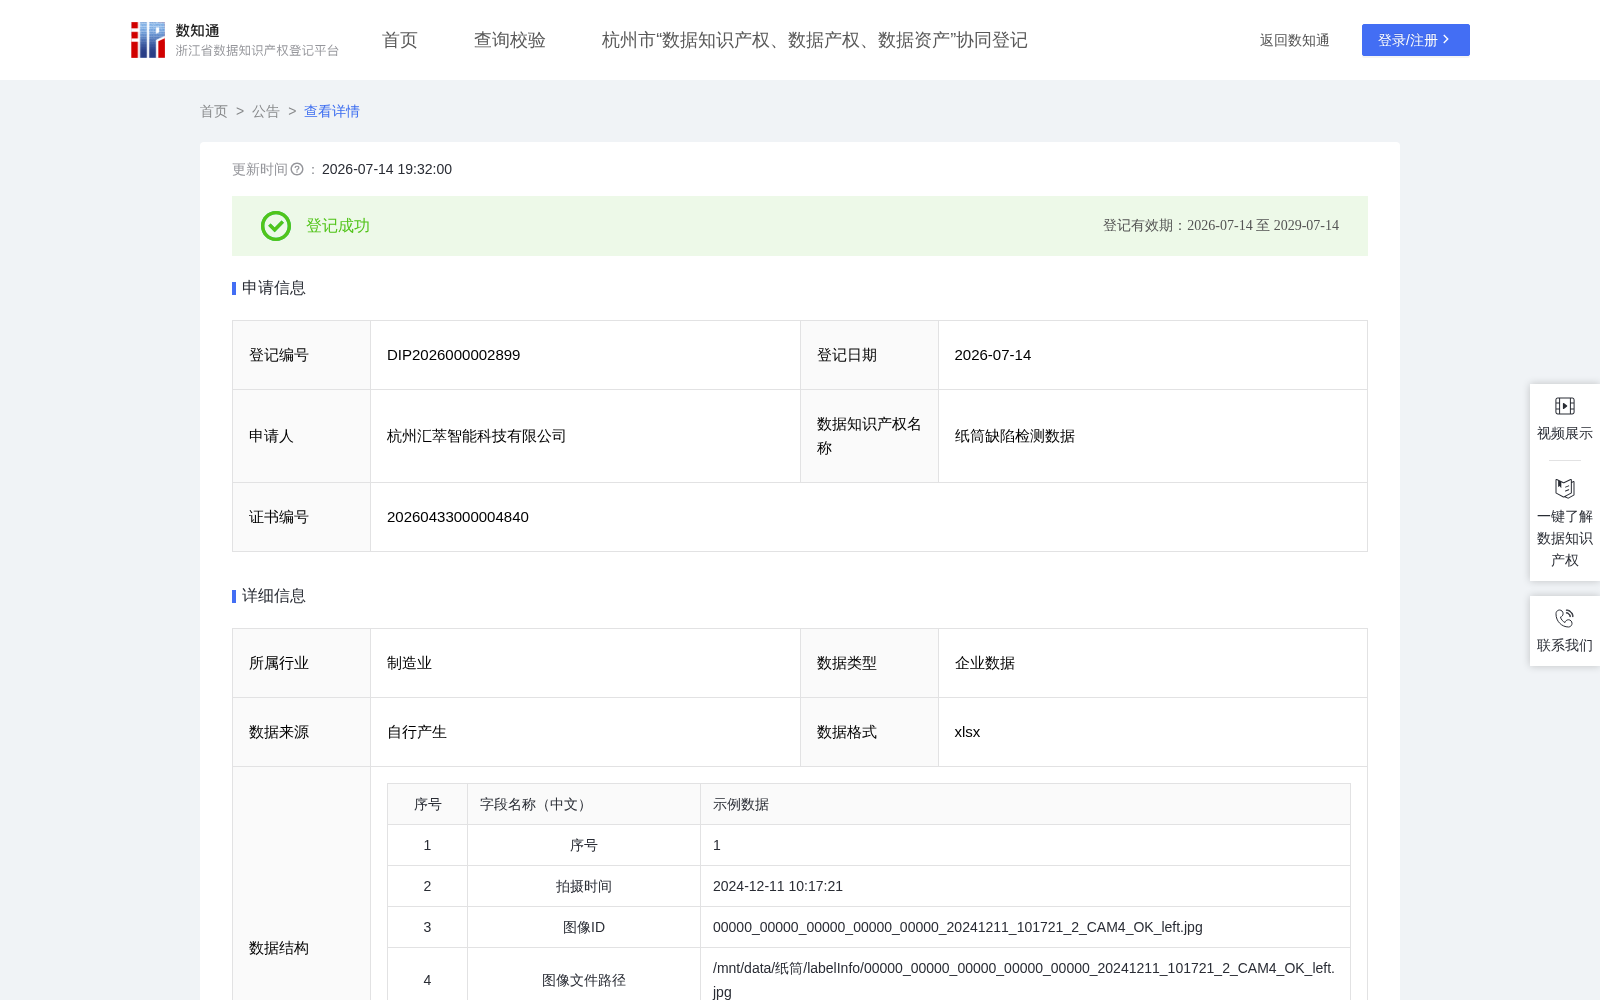Click the 登记成功 status text

(x=338, y=226)
